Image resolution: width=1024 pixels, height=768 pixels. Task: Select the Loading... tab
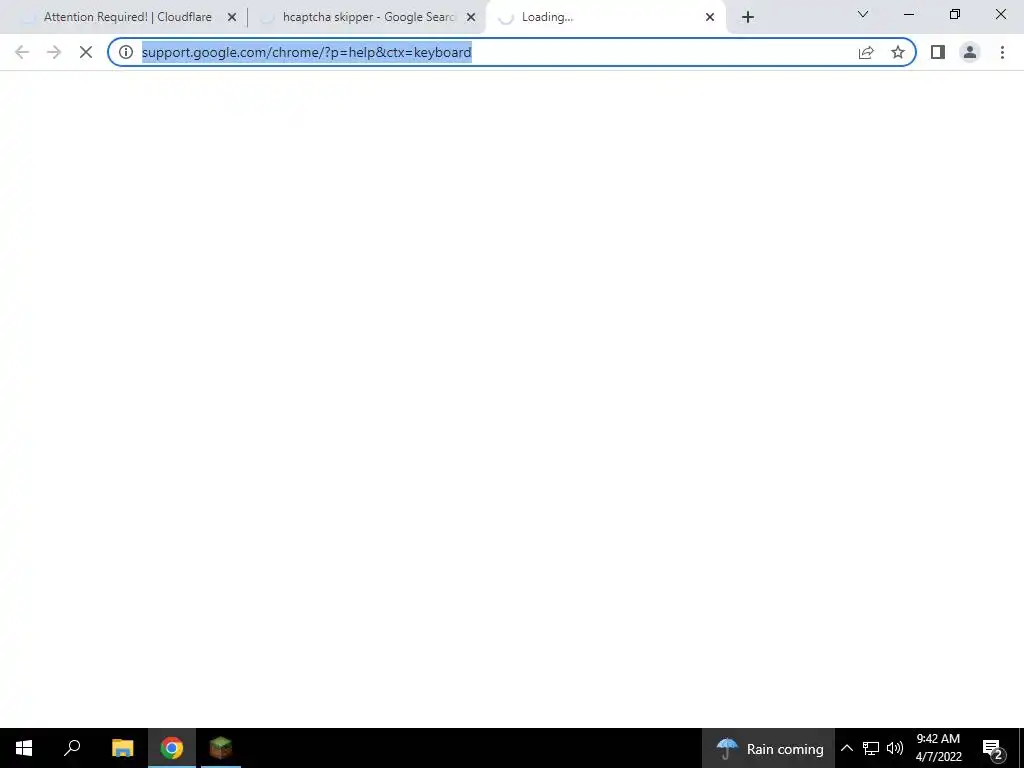(x=604, y=17)
